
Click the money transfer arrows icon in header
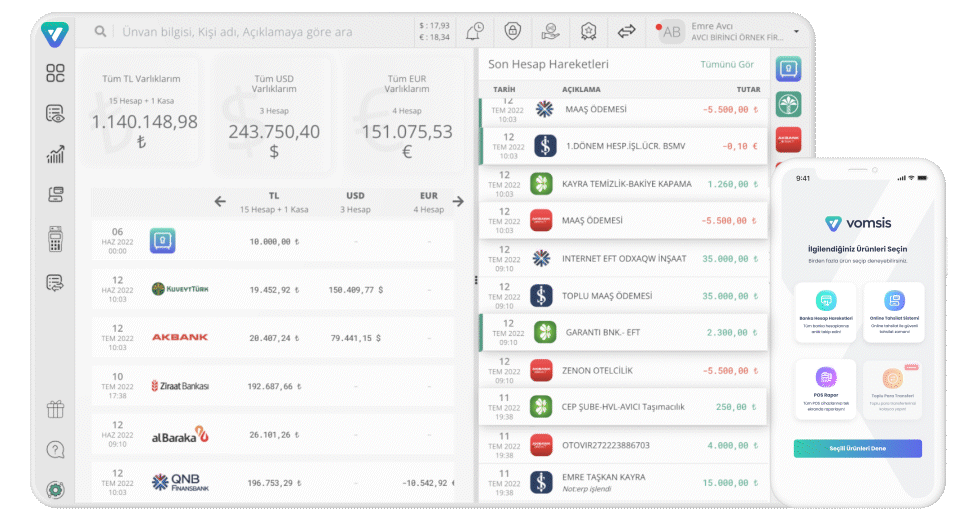tap(626, 31)
